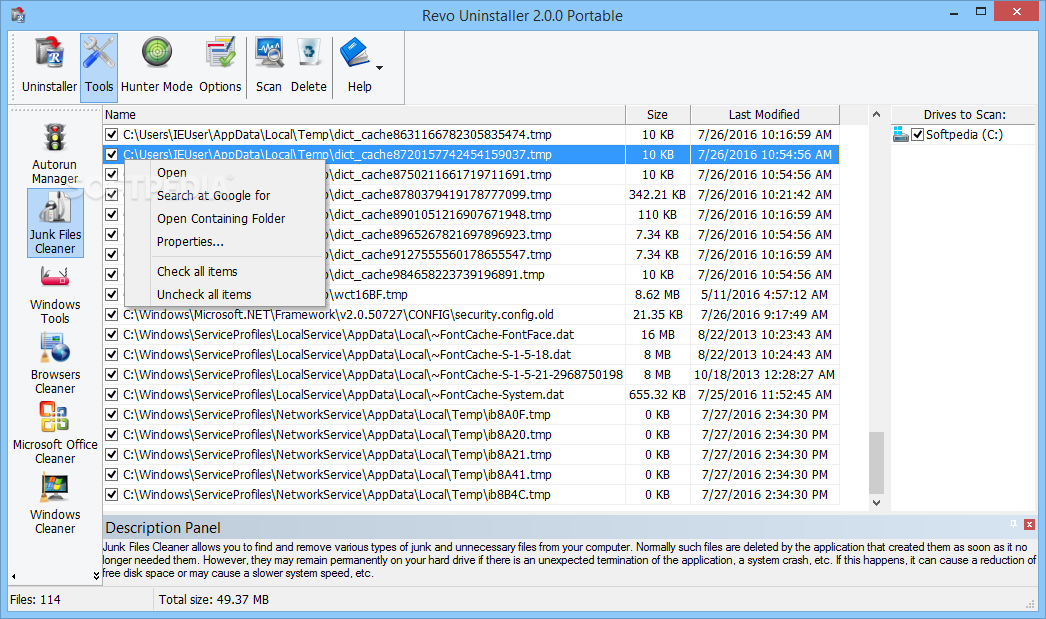The height and width of the screenshot is (619, 1046).
Task: Select ib8A20.tmp file row
Action: point(470,435)
